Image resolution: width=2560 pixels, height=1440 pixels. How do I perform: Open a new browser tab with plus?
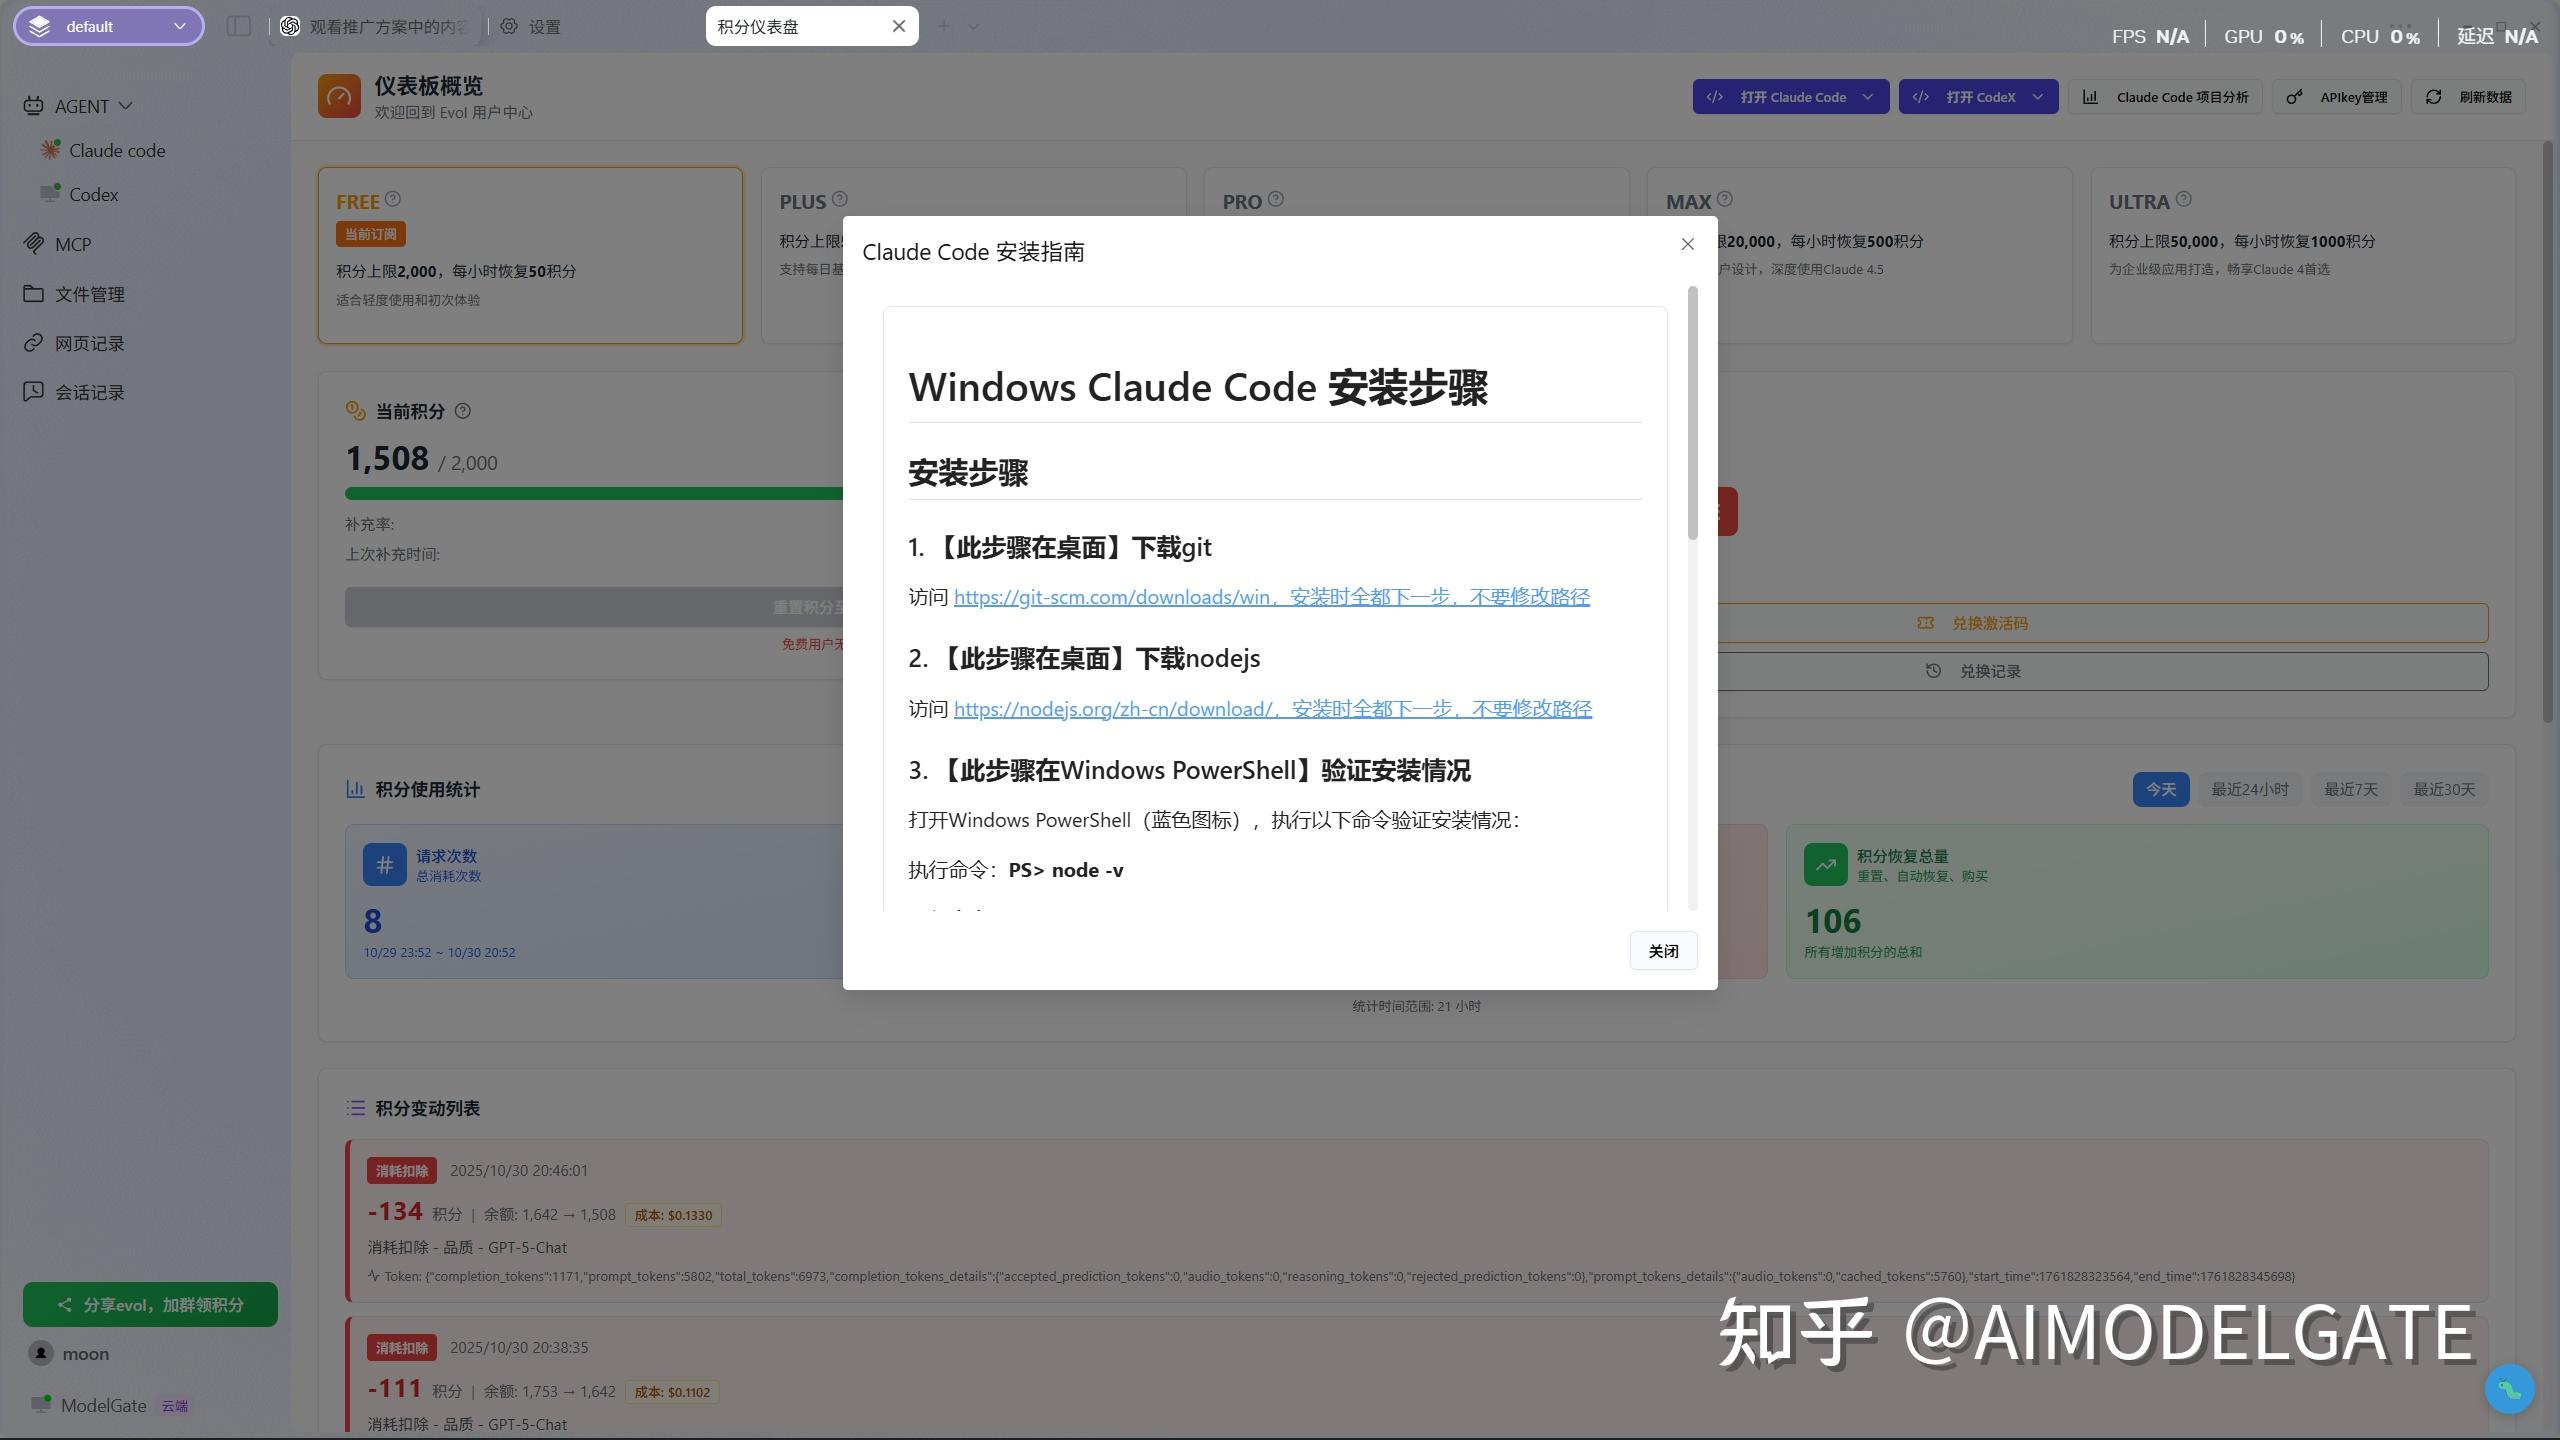pyautogui.click(x=945, y=25)
